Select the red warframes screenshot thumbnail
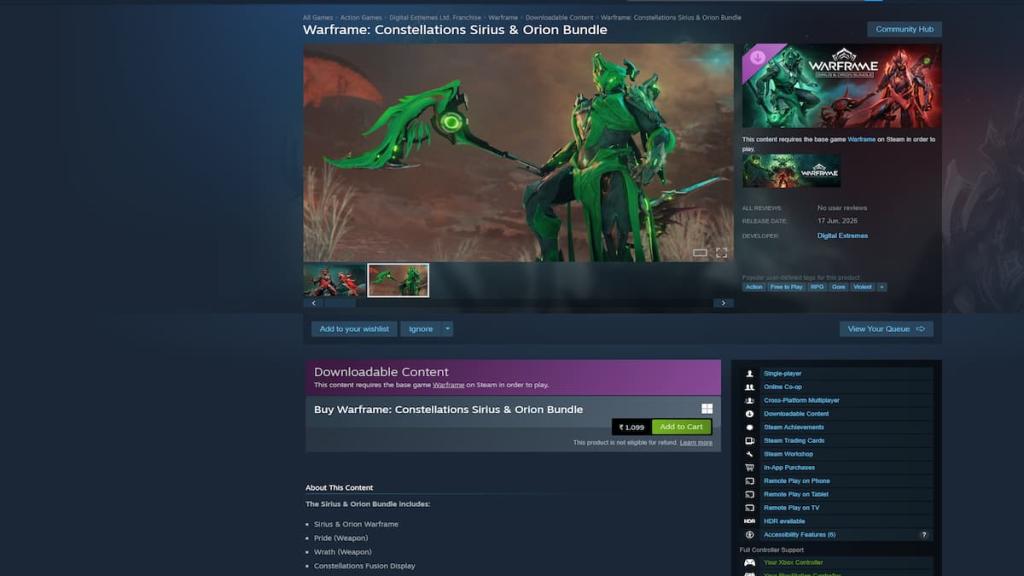Image resolution: width=1024 pixels, height=576 pixels. (x=334, y=280)
